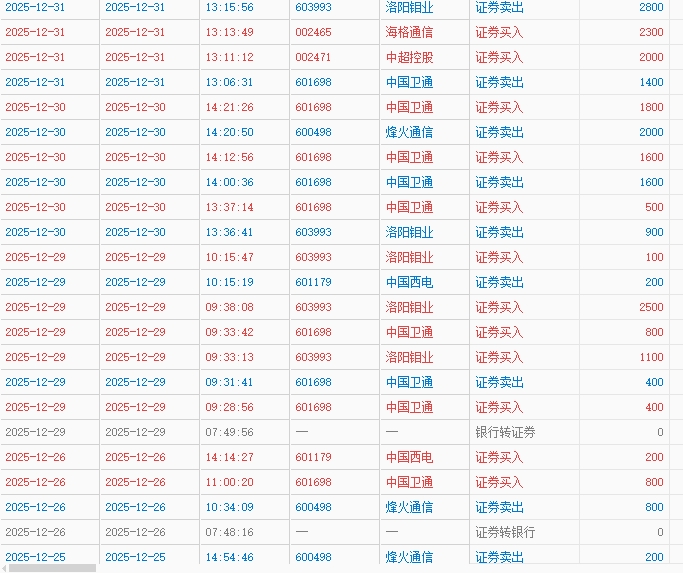
Task: Click the 证券转银行 operation cell
Action: click(505, 532)
